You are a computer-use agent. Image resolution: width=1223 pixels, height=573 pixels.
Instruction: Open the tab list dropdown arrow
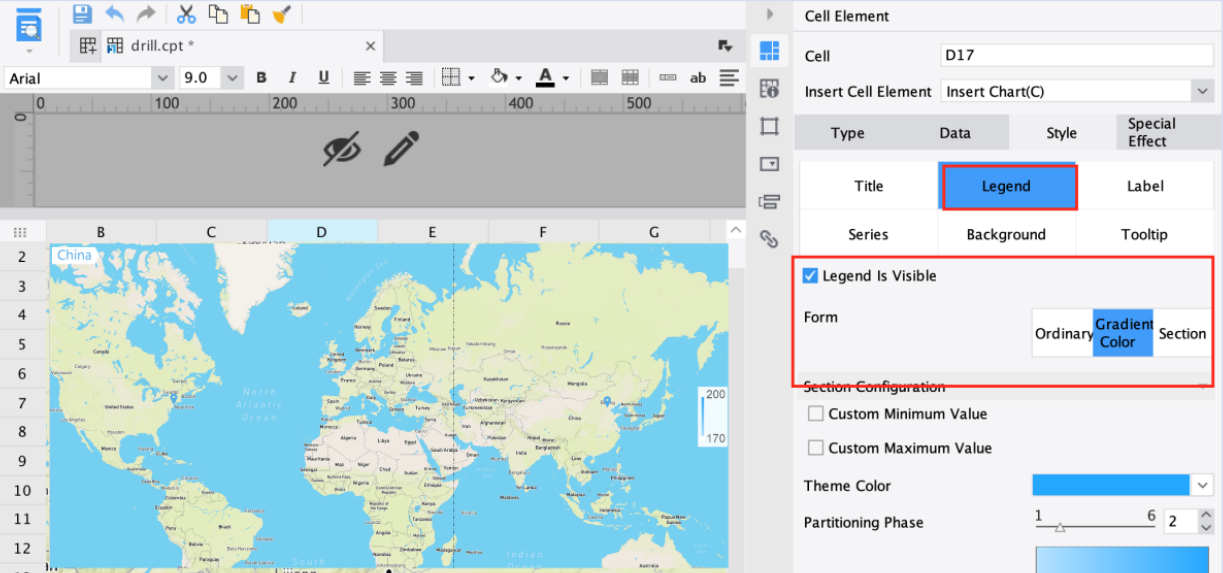point(725,45)
